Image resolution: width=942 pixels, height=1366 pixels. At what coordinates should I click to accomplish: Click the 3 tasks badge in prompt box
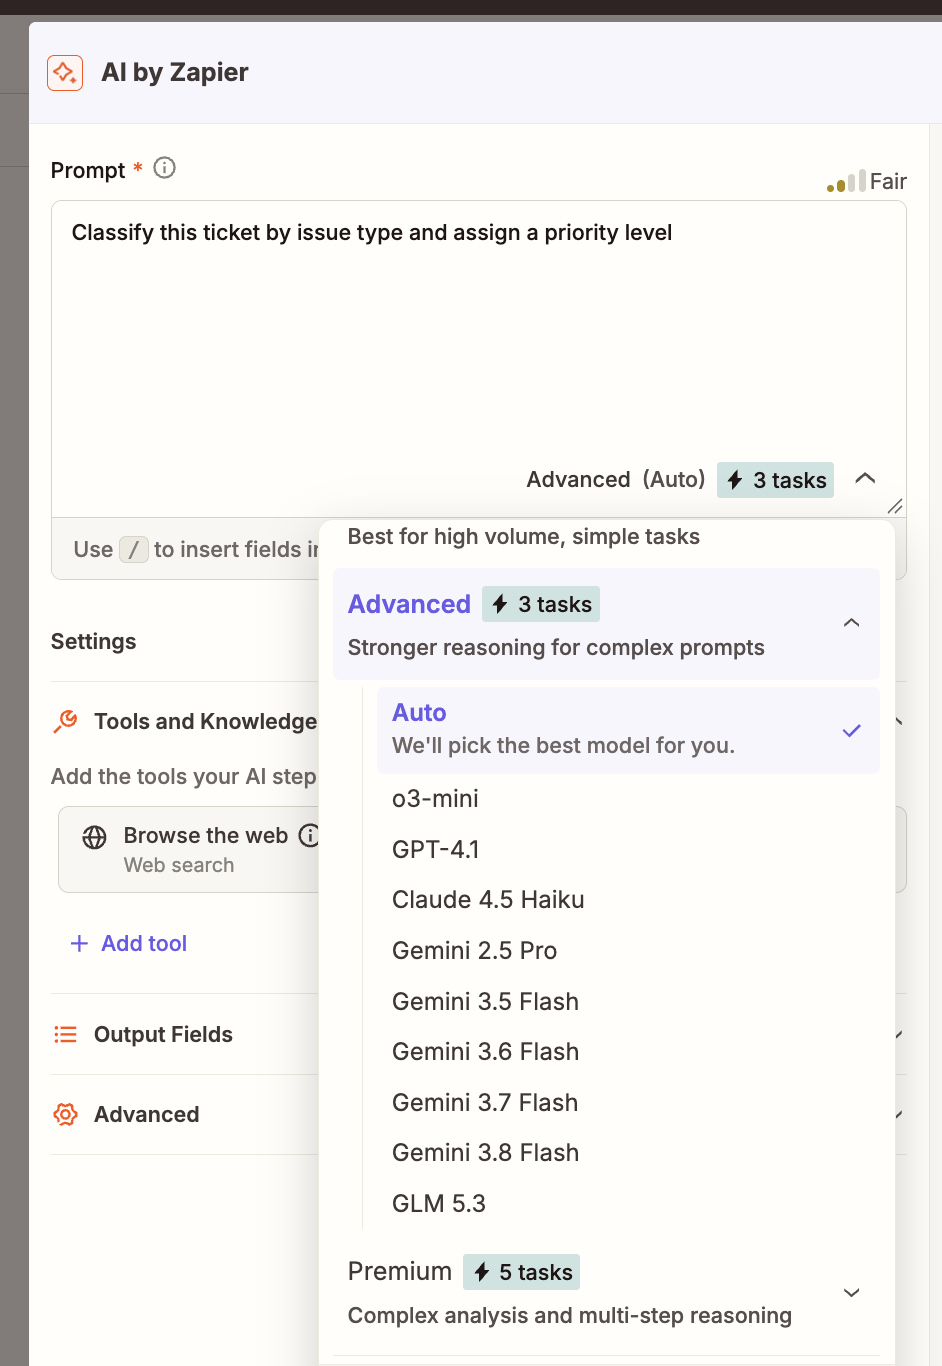[775, 480]
